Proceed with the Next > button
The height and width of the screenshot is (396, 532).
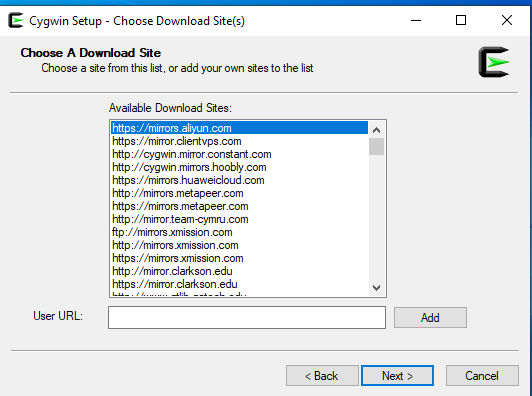click(397, 376)
